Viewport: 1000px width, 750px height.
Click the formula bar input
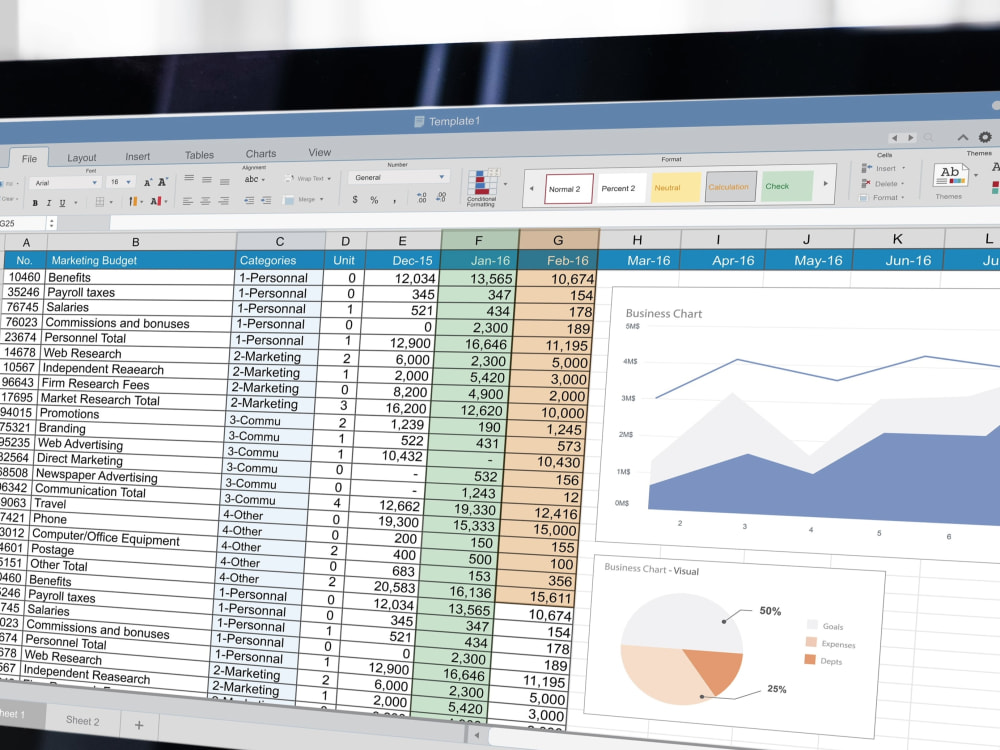tap(555, 219)
